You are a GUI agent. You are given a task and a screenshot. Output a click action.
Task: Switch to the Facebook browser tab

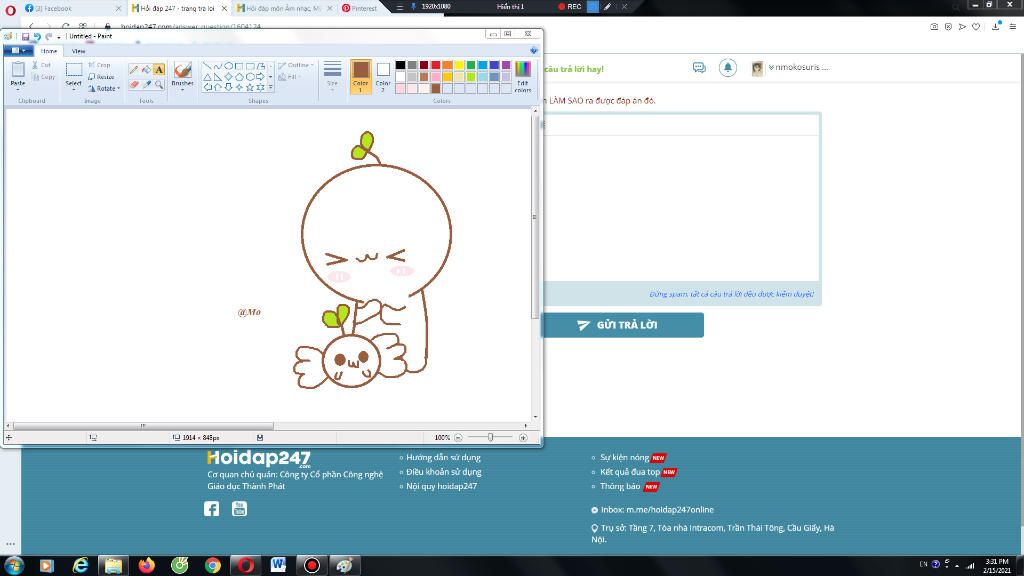(72, 8)
